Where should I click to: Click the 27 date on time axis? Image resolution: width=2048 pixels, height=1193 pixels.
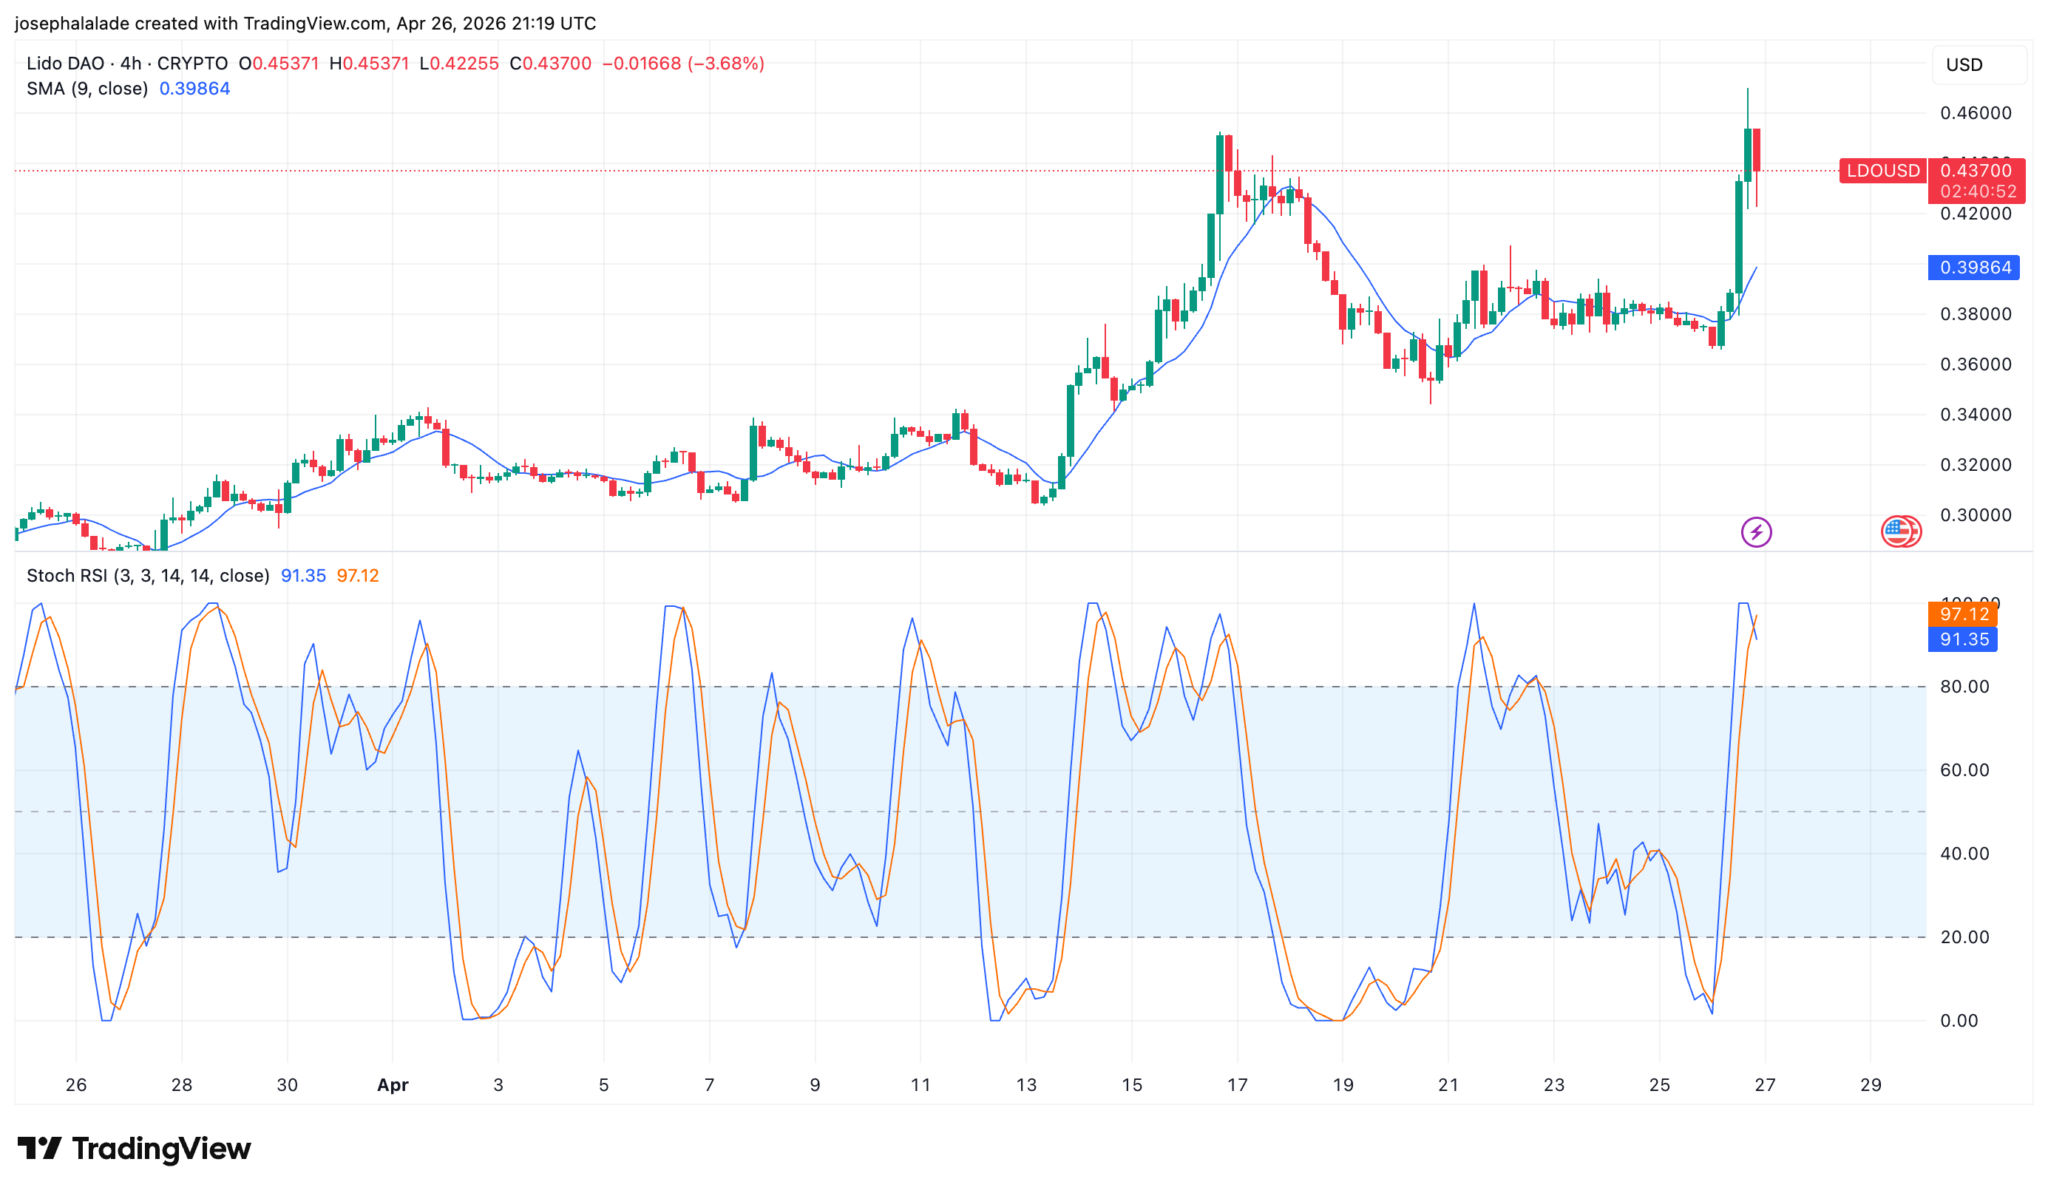pyautogui.click(x=1765, y=1085)
